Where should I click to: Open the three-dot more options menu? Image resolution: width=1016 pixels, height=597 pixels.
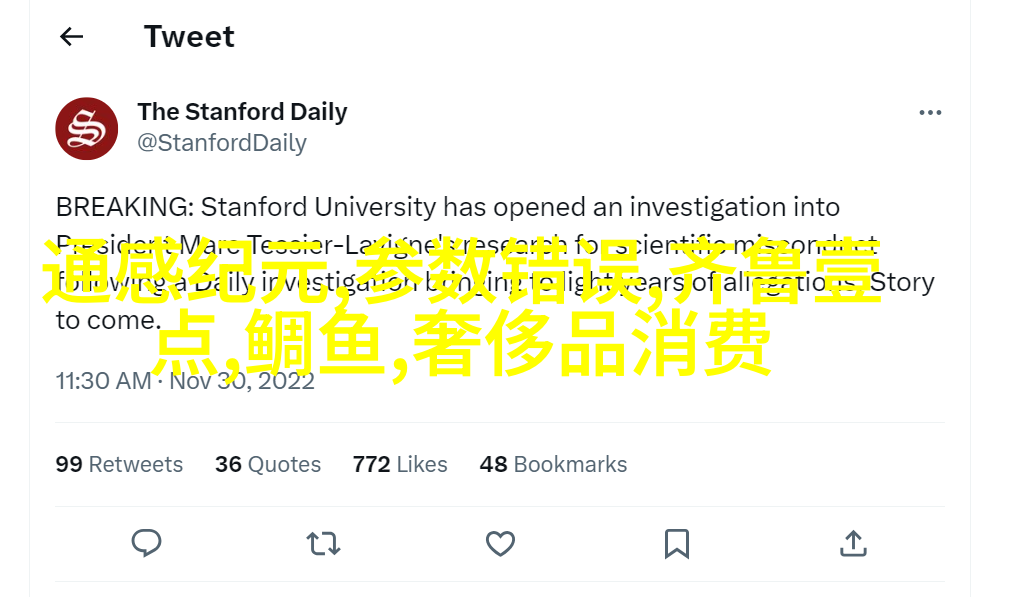click(930, 113)
